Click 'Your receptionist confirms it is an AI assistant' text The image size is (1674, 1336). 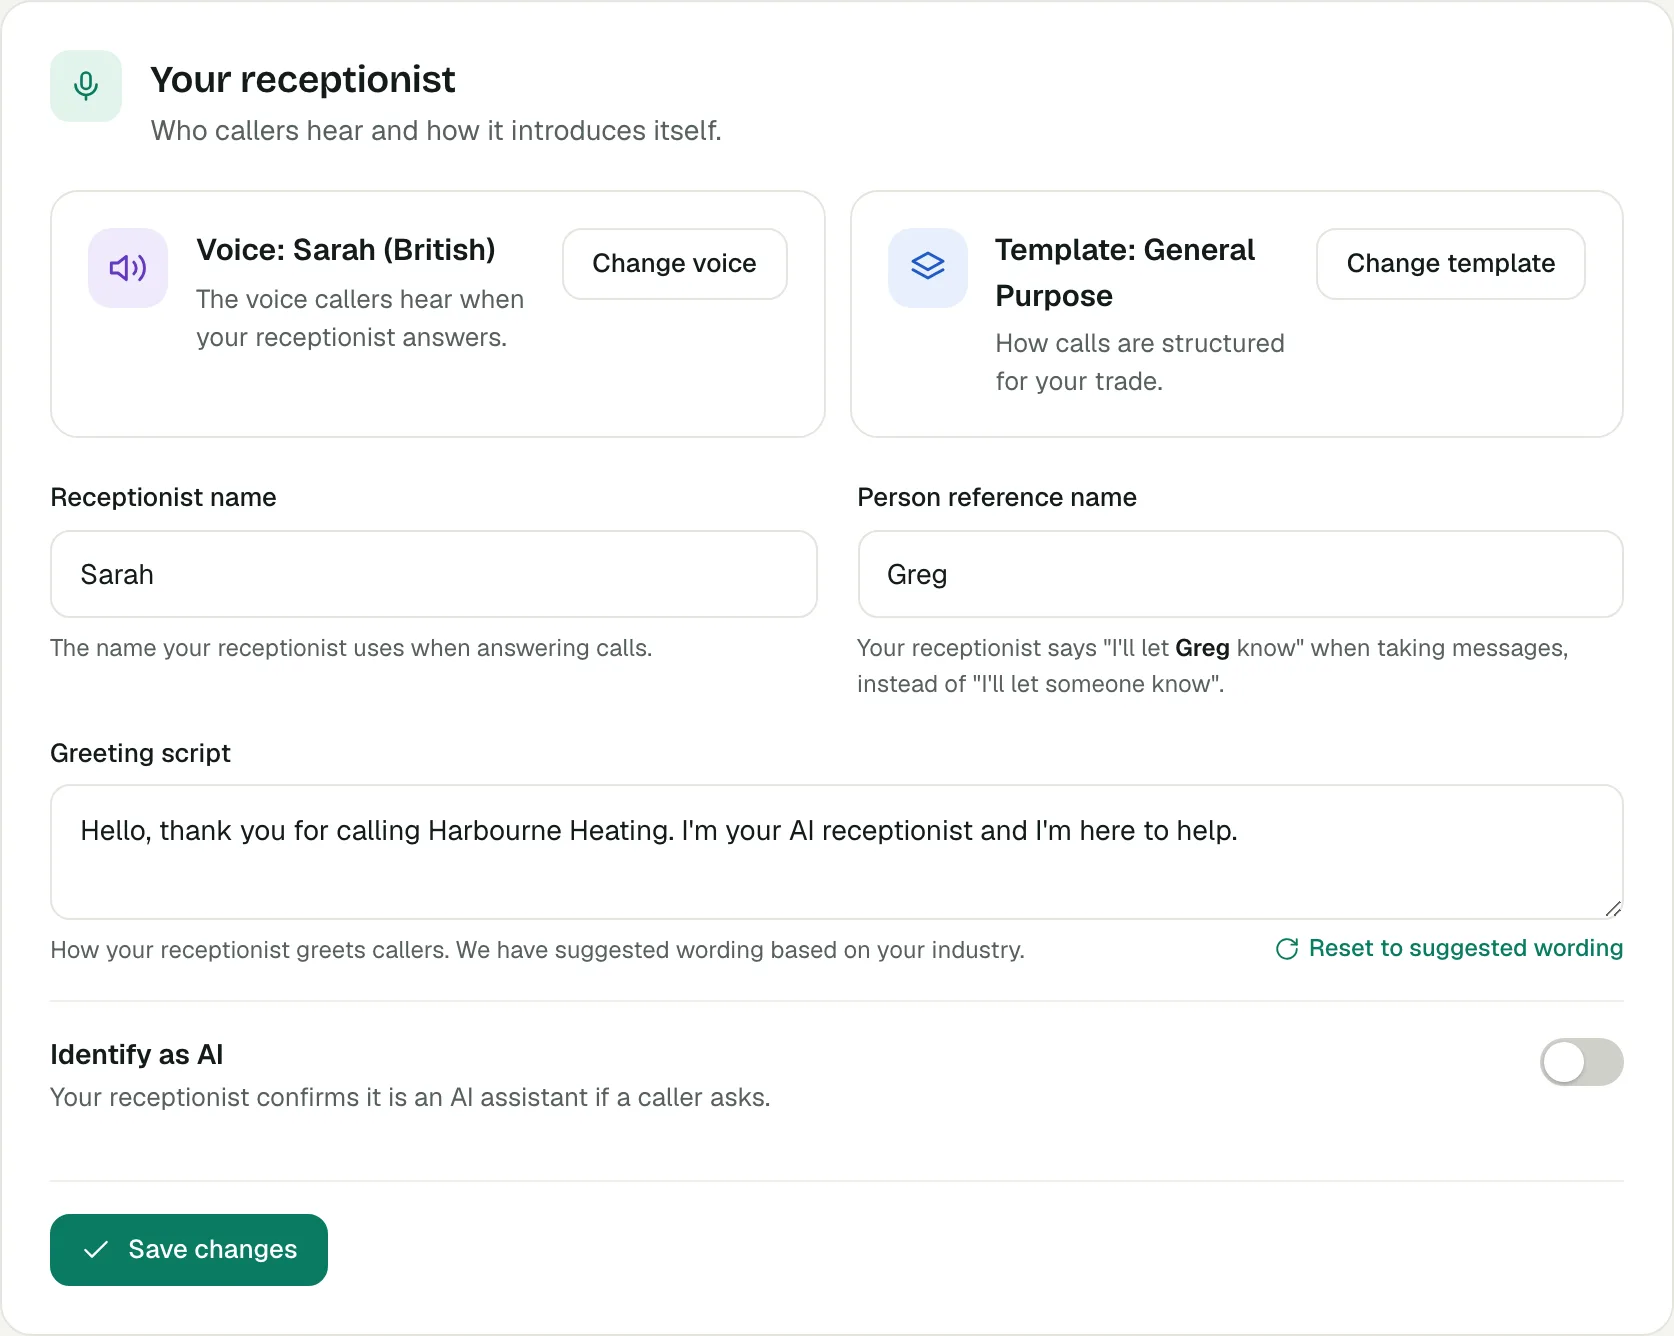(x=410, y=1098)
